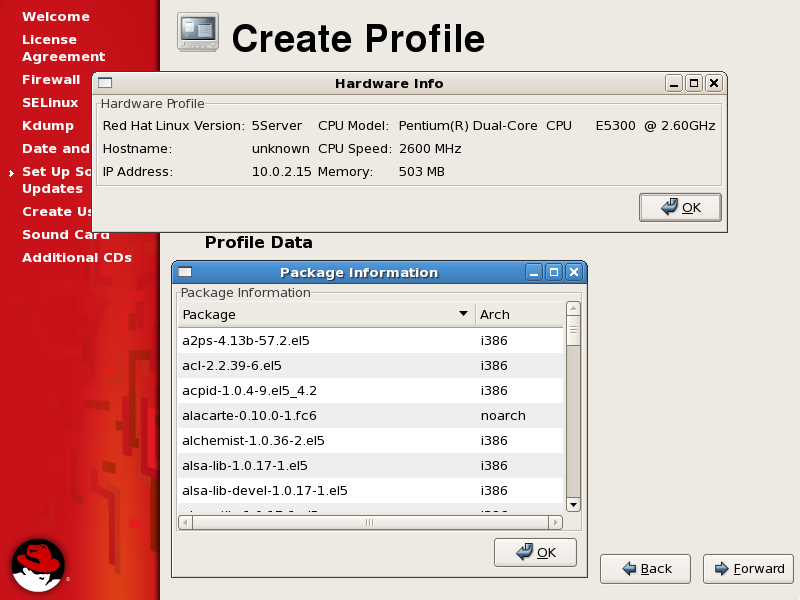
Task: Click the horizontal scroll left arrow
Action: (x=185, y=522)
